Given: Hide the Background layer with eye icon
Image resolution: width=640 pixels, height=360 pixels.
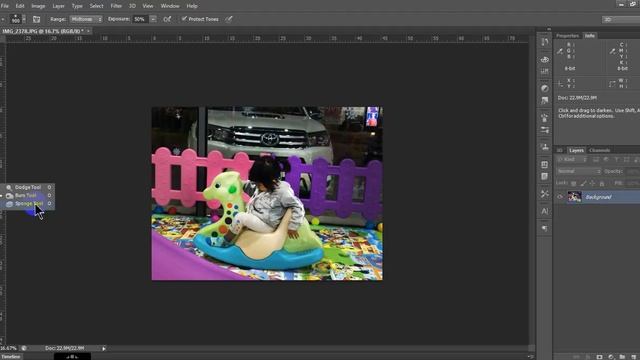Looking at the screenshot, I should [x=560, y=197].
